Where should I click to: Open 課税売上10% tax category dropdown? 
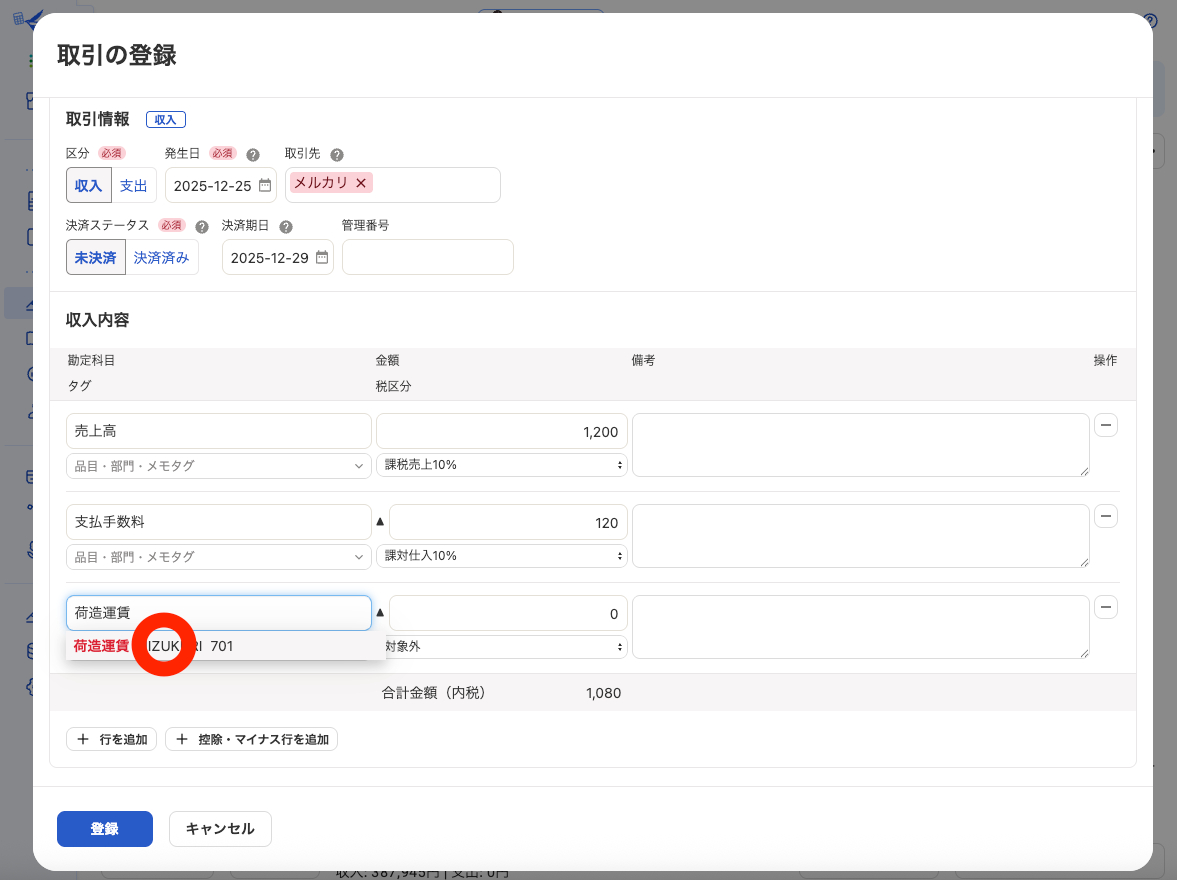[501, 465]
